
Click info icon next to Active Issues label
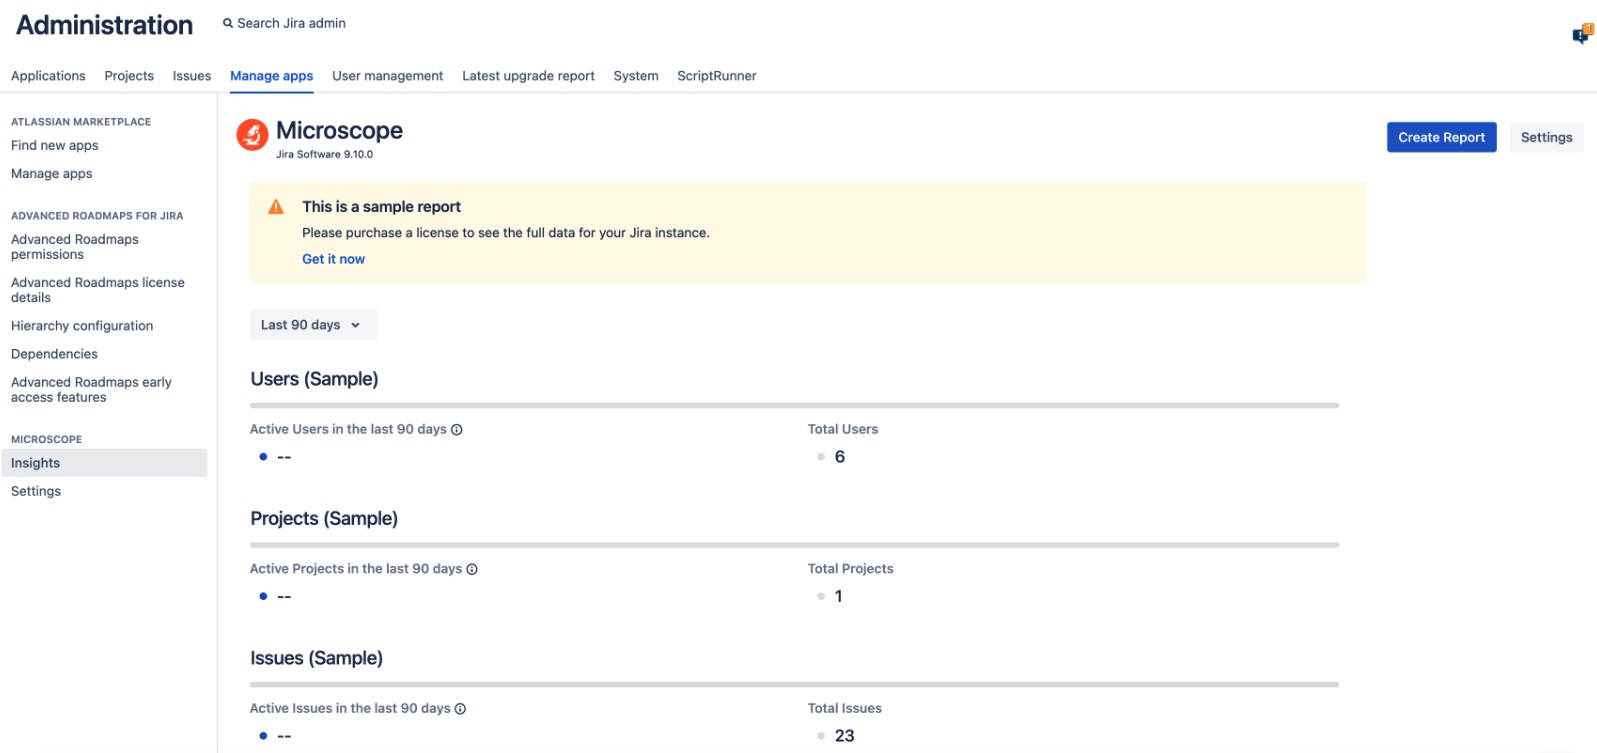click(460, 709)
